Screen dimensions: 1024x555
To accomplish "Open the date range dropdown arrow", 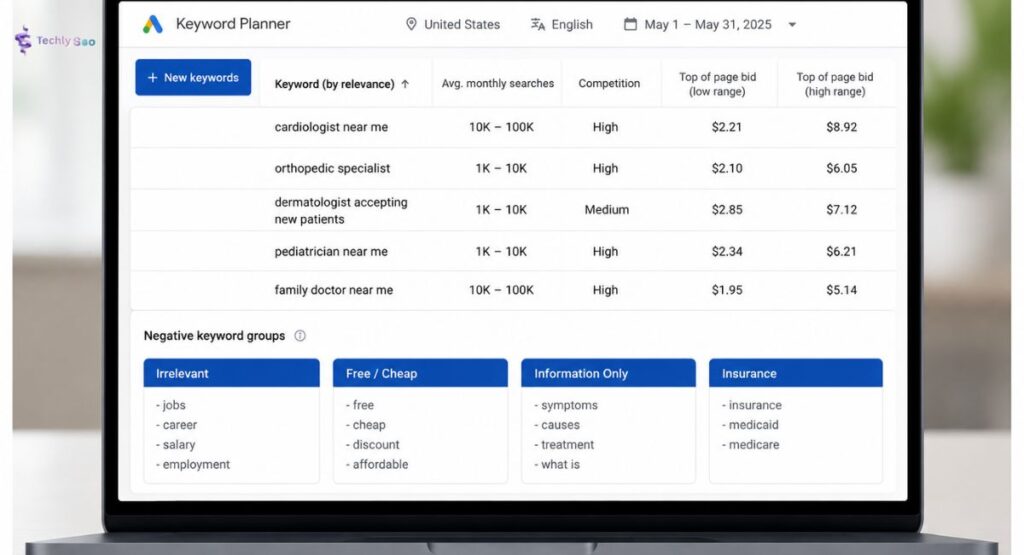I will click(792, 25).
